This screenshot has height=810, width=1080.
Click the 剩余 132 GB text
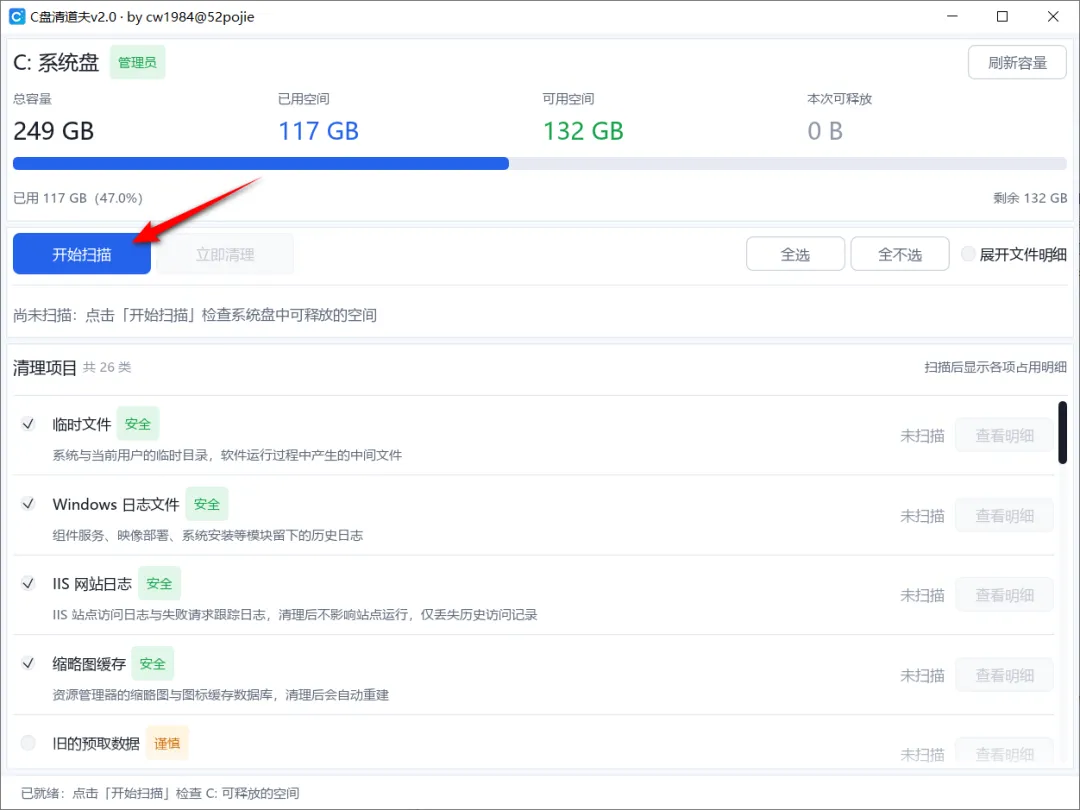click(1030, 198)
